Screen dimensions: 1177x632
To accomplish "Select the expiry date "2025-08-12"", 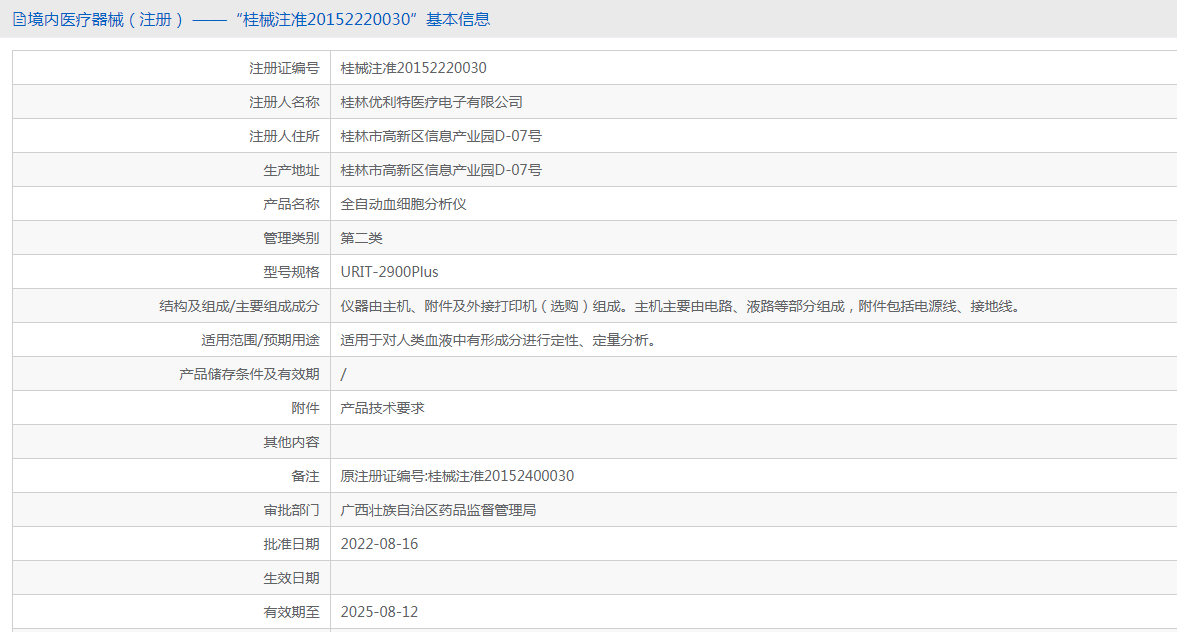I will (x=380, y=612).
